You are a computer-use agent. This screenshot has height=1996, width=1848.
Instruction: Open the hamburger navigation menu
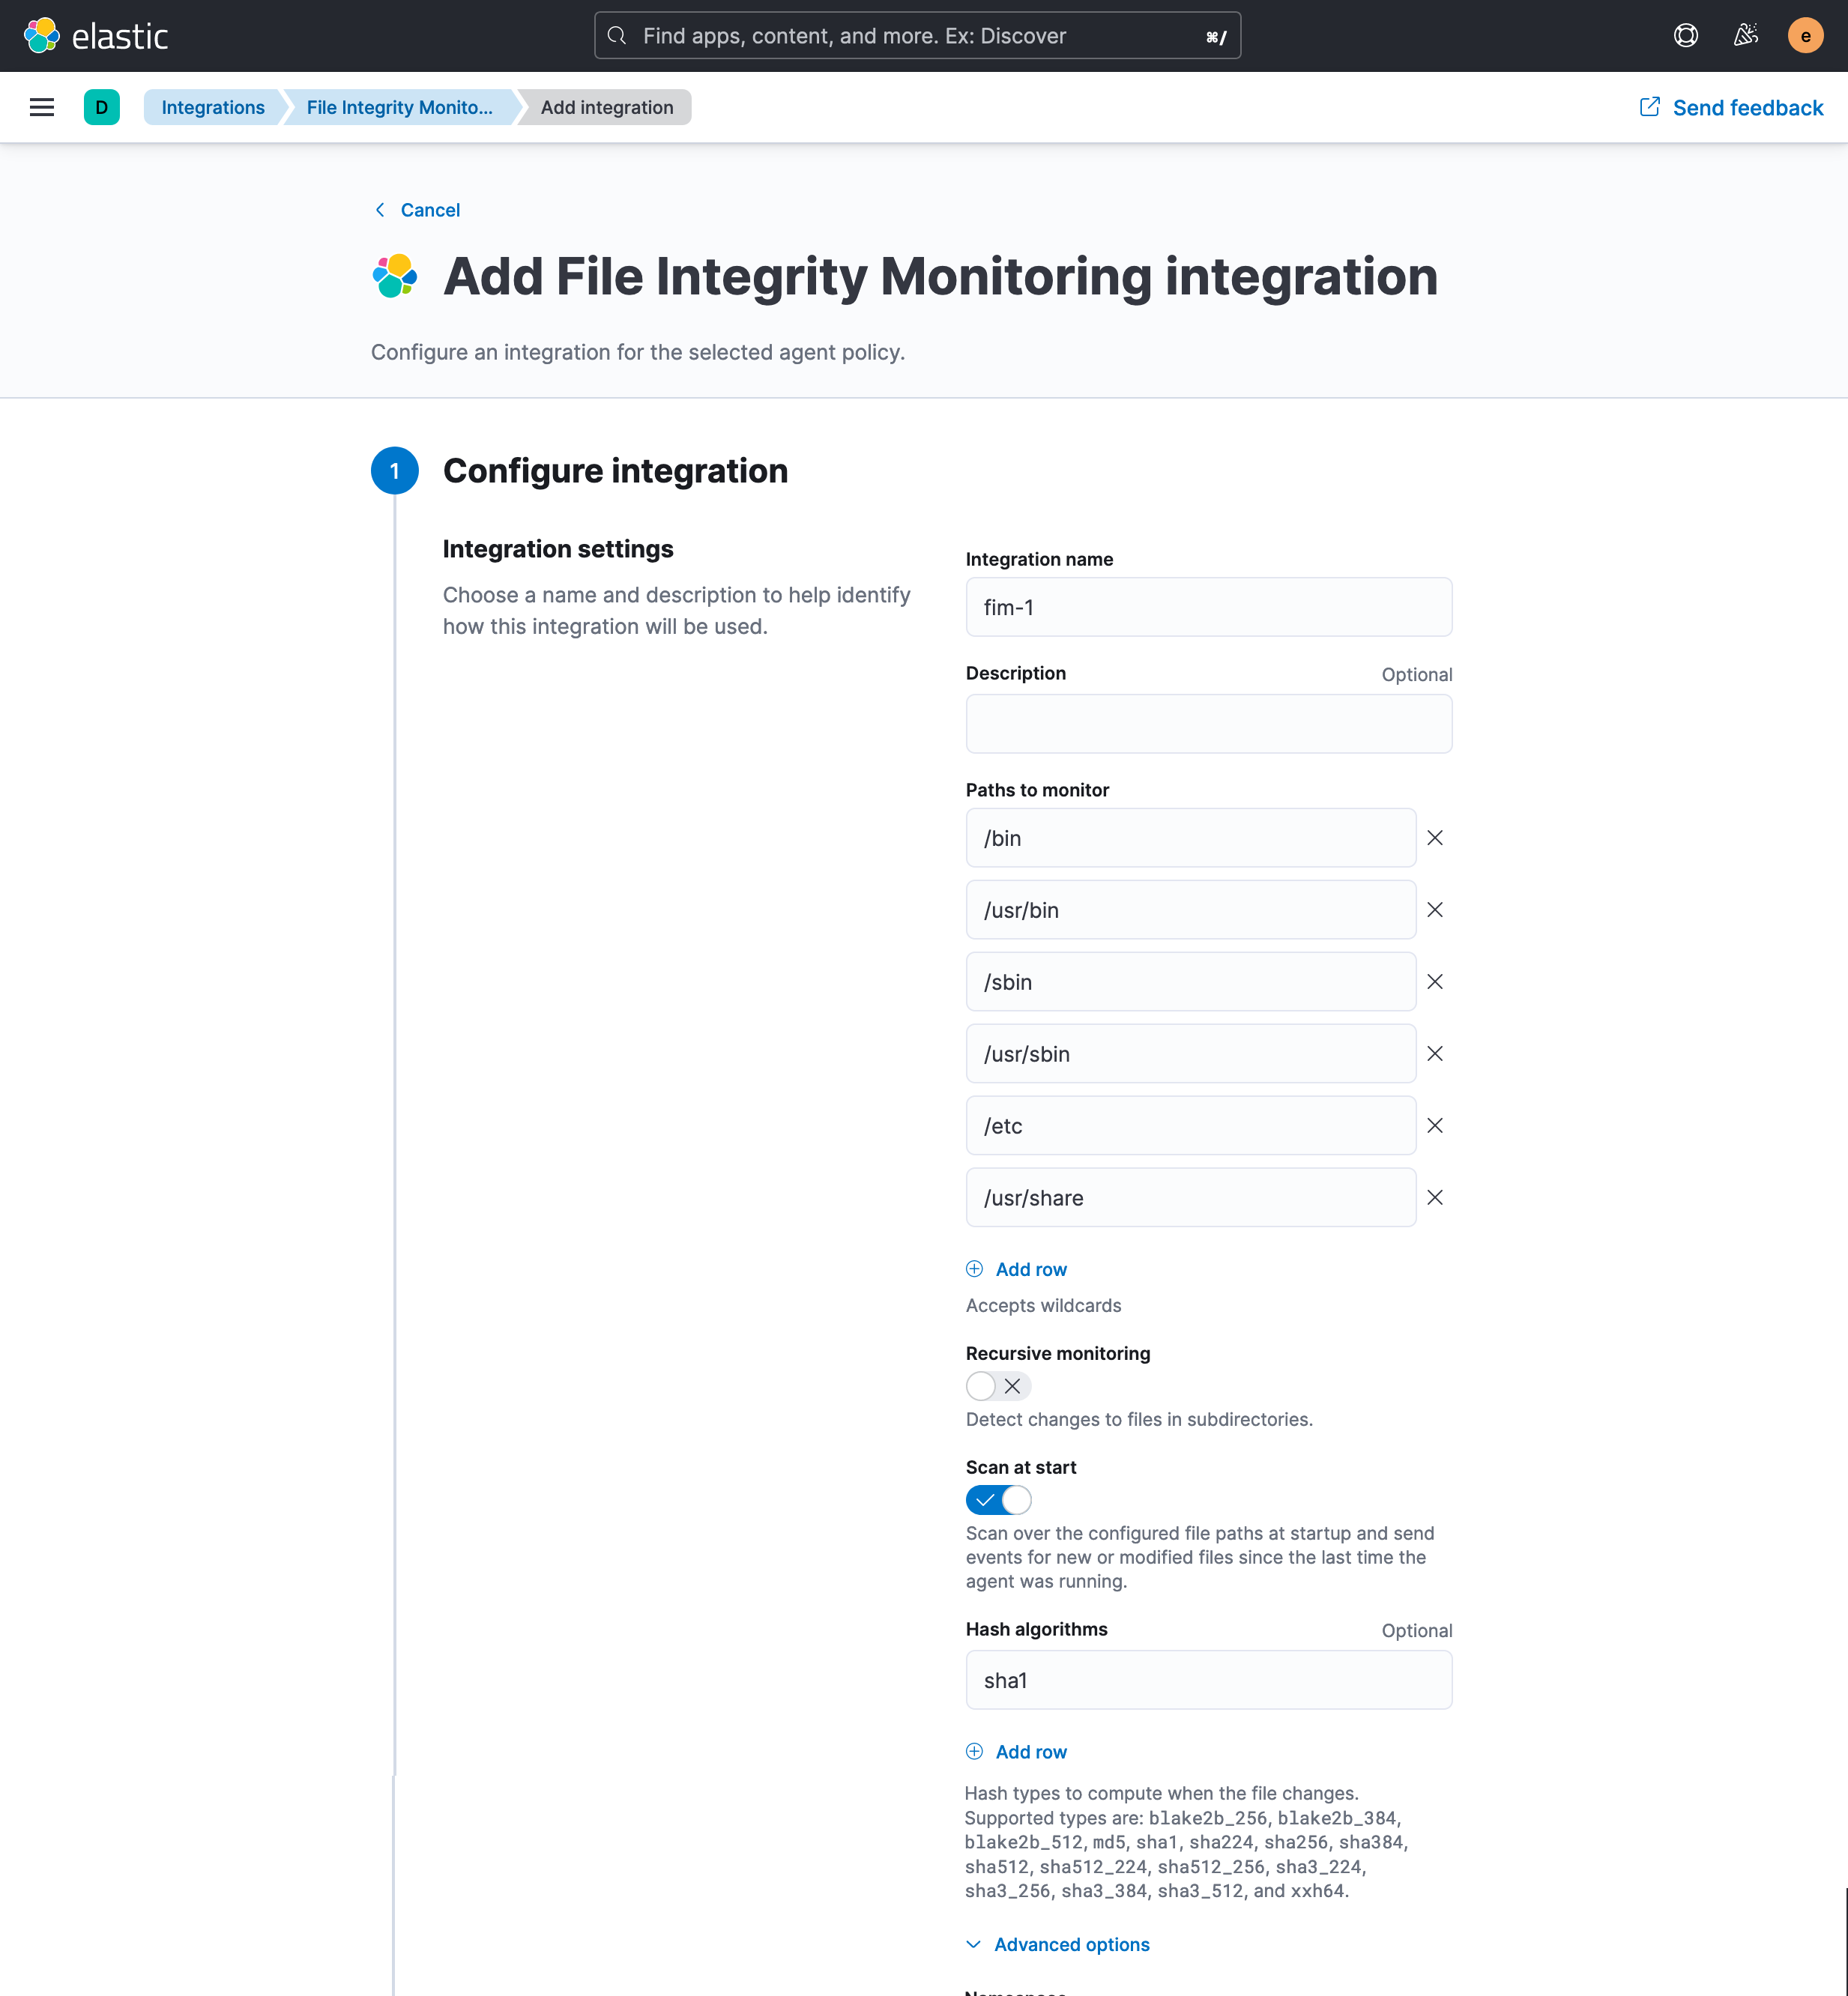click(x=42, y=107)
